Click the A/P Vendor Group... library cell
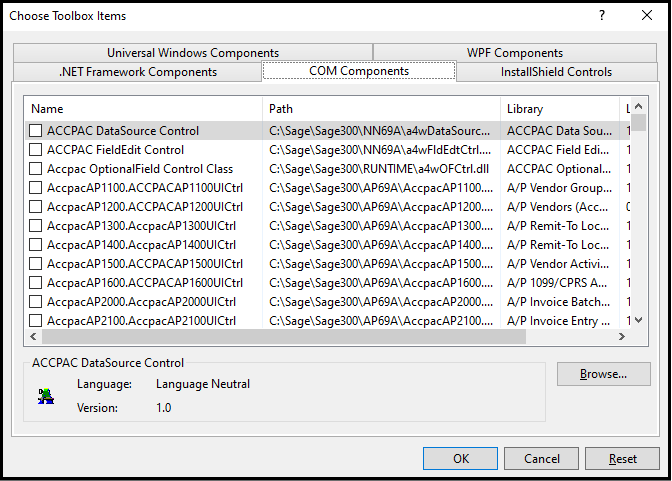672x481 pixels. coord(559,188)
